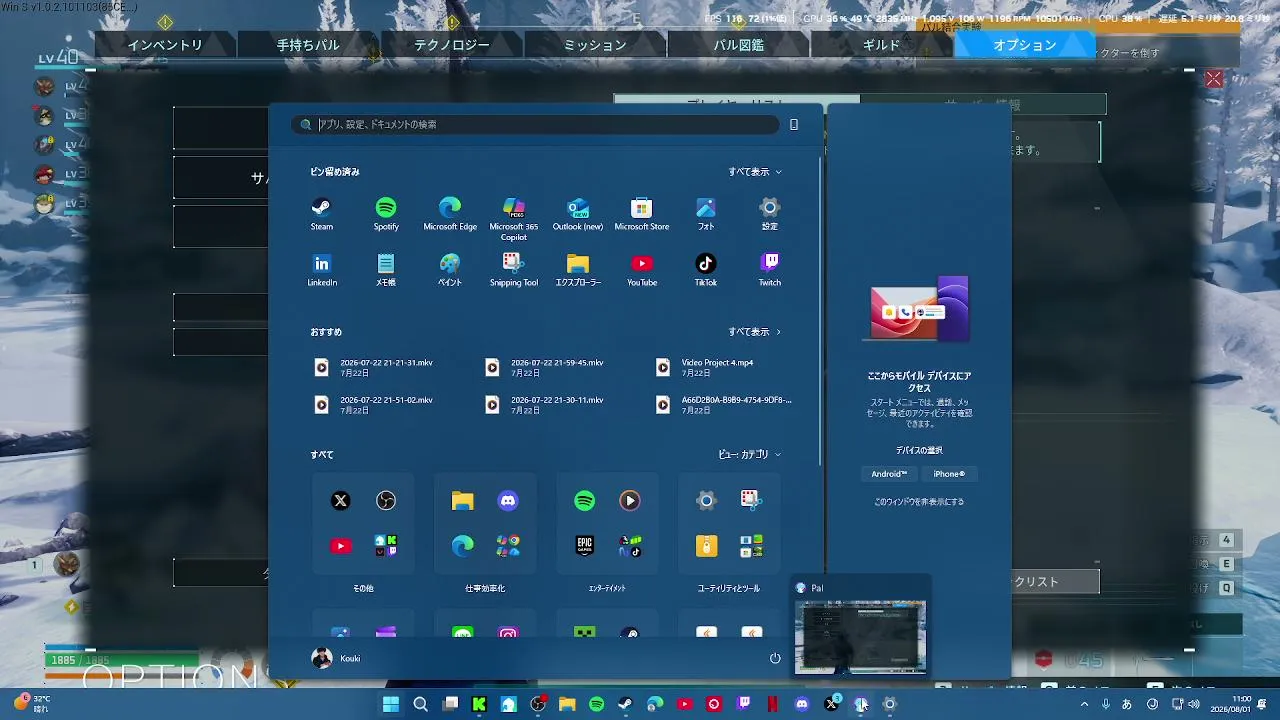Open メモ帳 (Notepad) pinned app

(386, 270)
